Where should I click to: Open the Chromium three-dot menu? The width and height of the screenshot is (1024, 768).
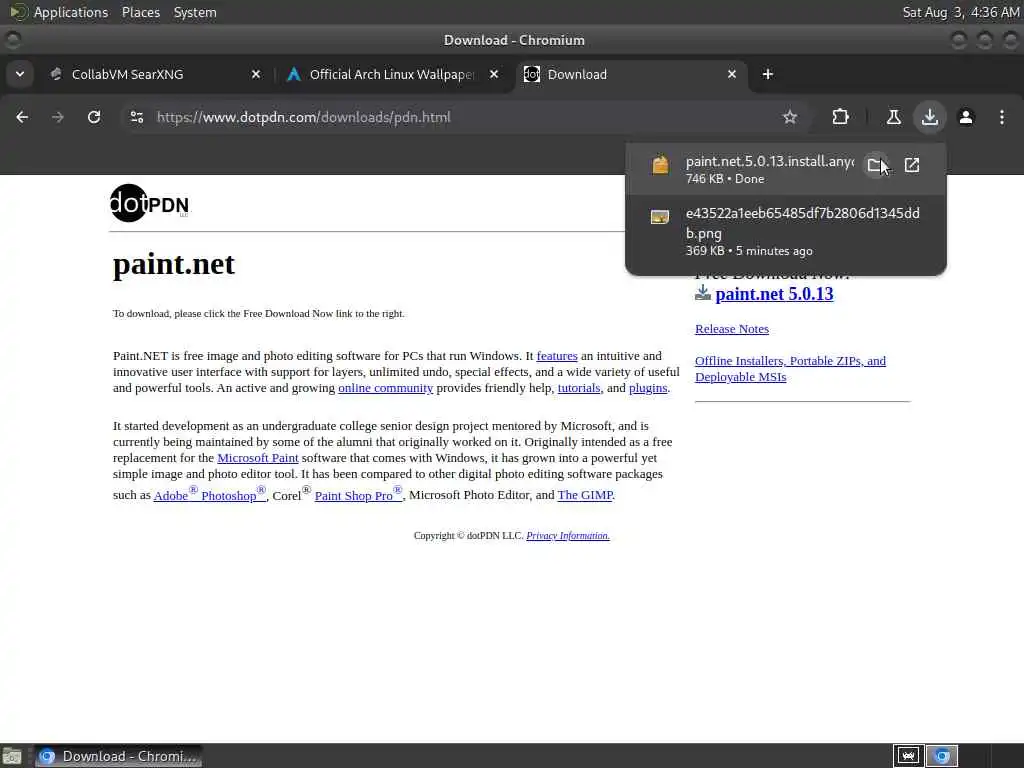click(1002, 117)
